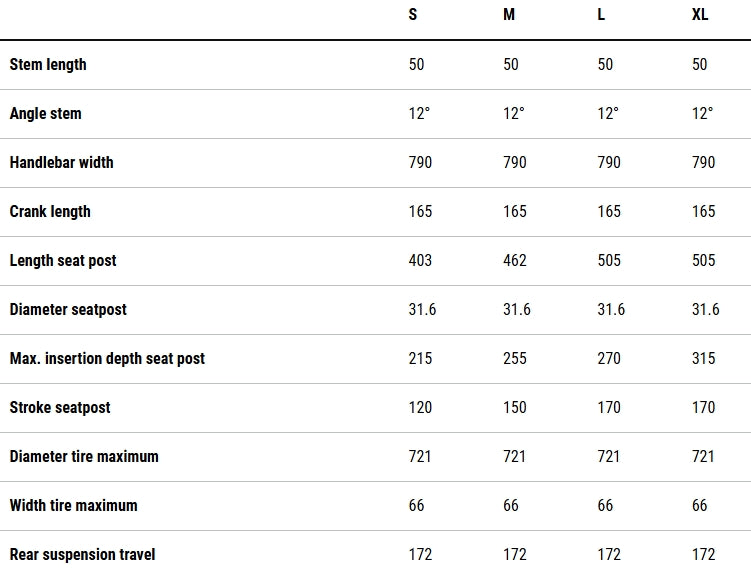Select the Length seat post label

(x=63, y=261)
